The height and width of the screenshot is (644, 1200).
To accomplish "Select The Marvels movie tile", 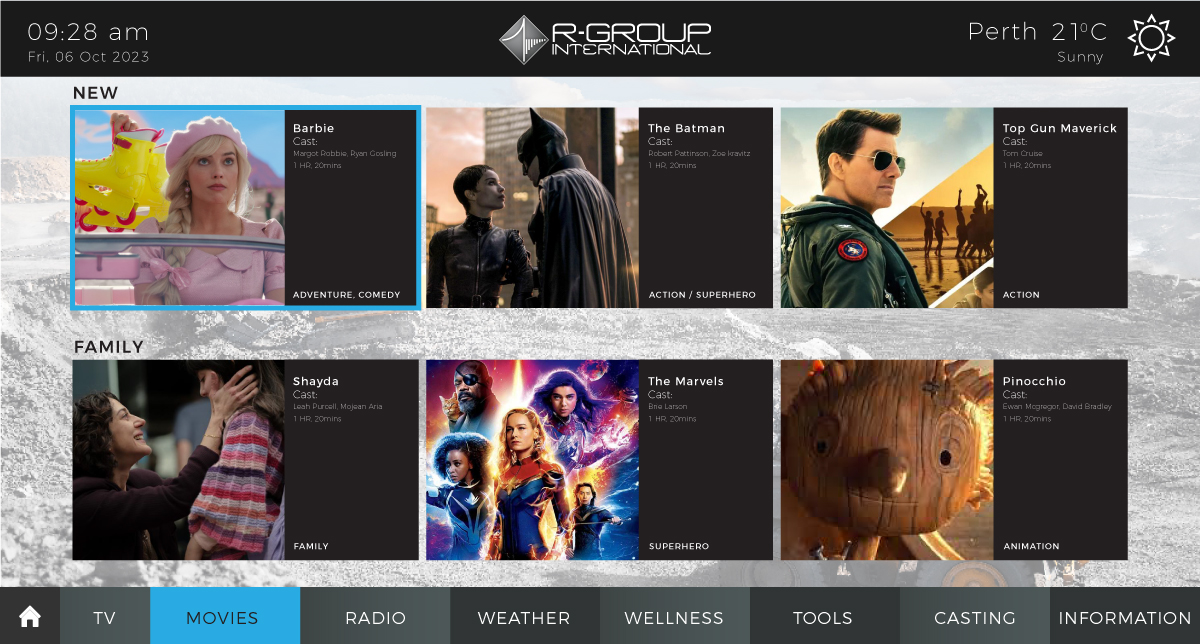I will (598, 459).
